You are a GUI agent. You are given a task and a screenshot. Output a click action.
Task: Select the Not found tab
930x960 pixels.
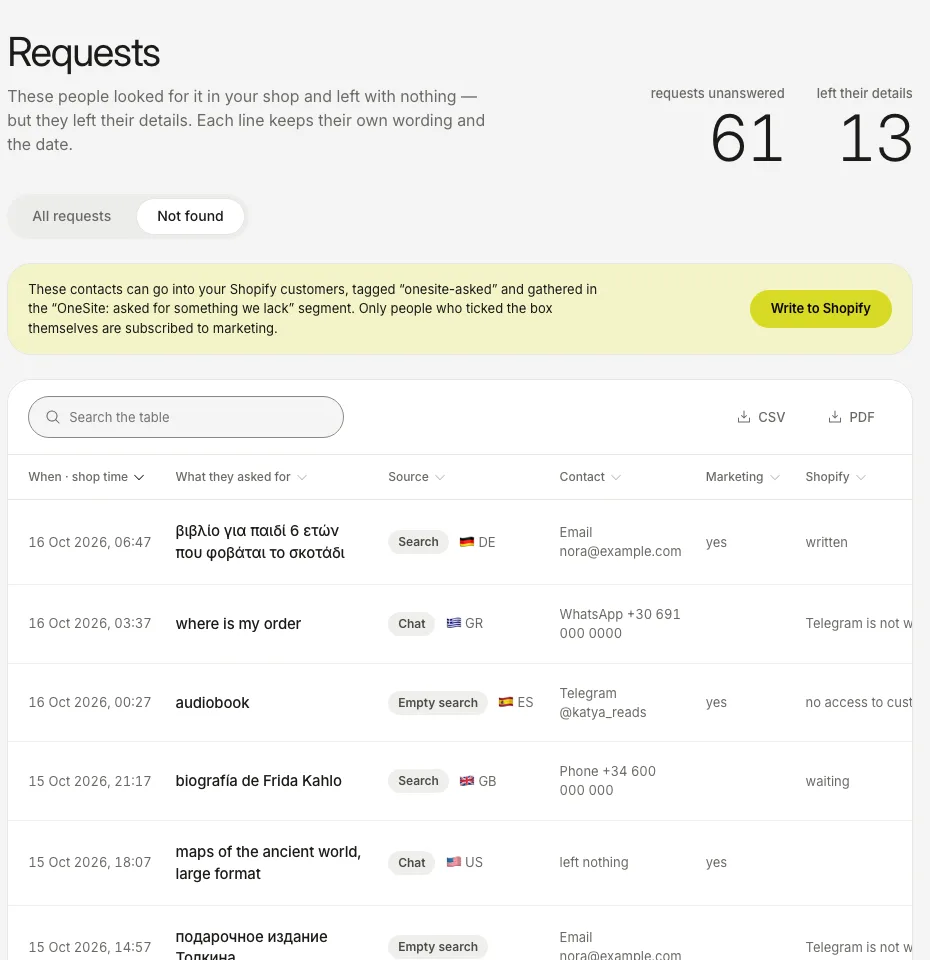coord(190,216)
